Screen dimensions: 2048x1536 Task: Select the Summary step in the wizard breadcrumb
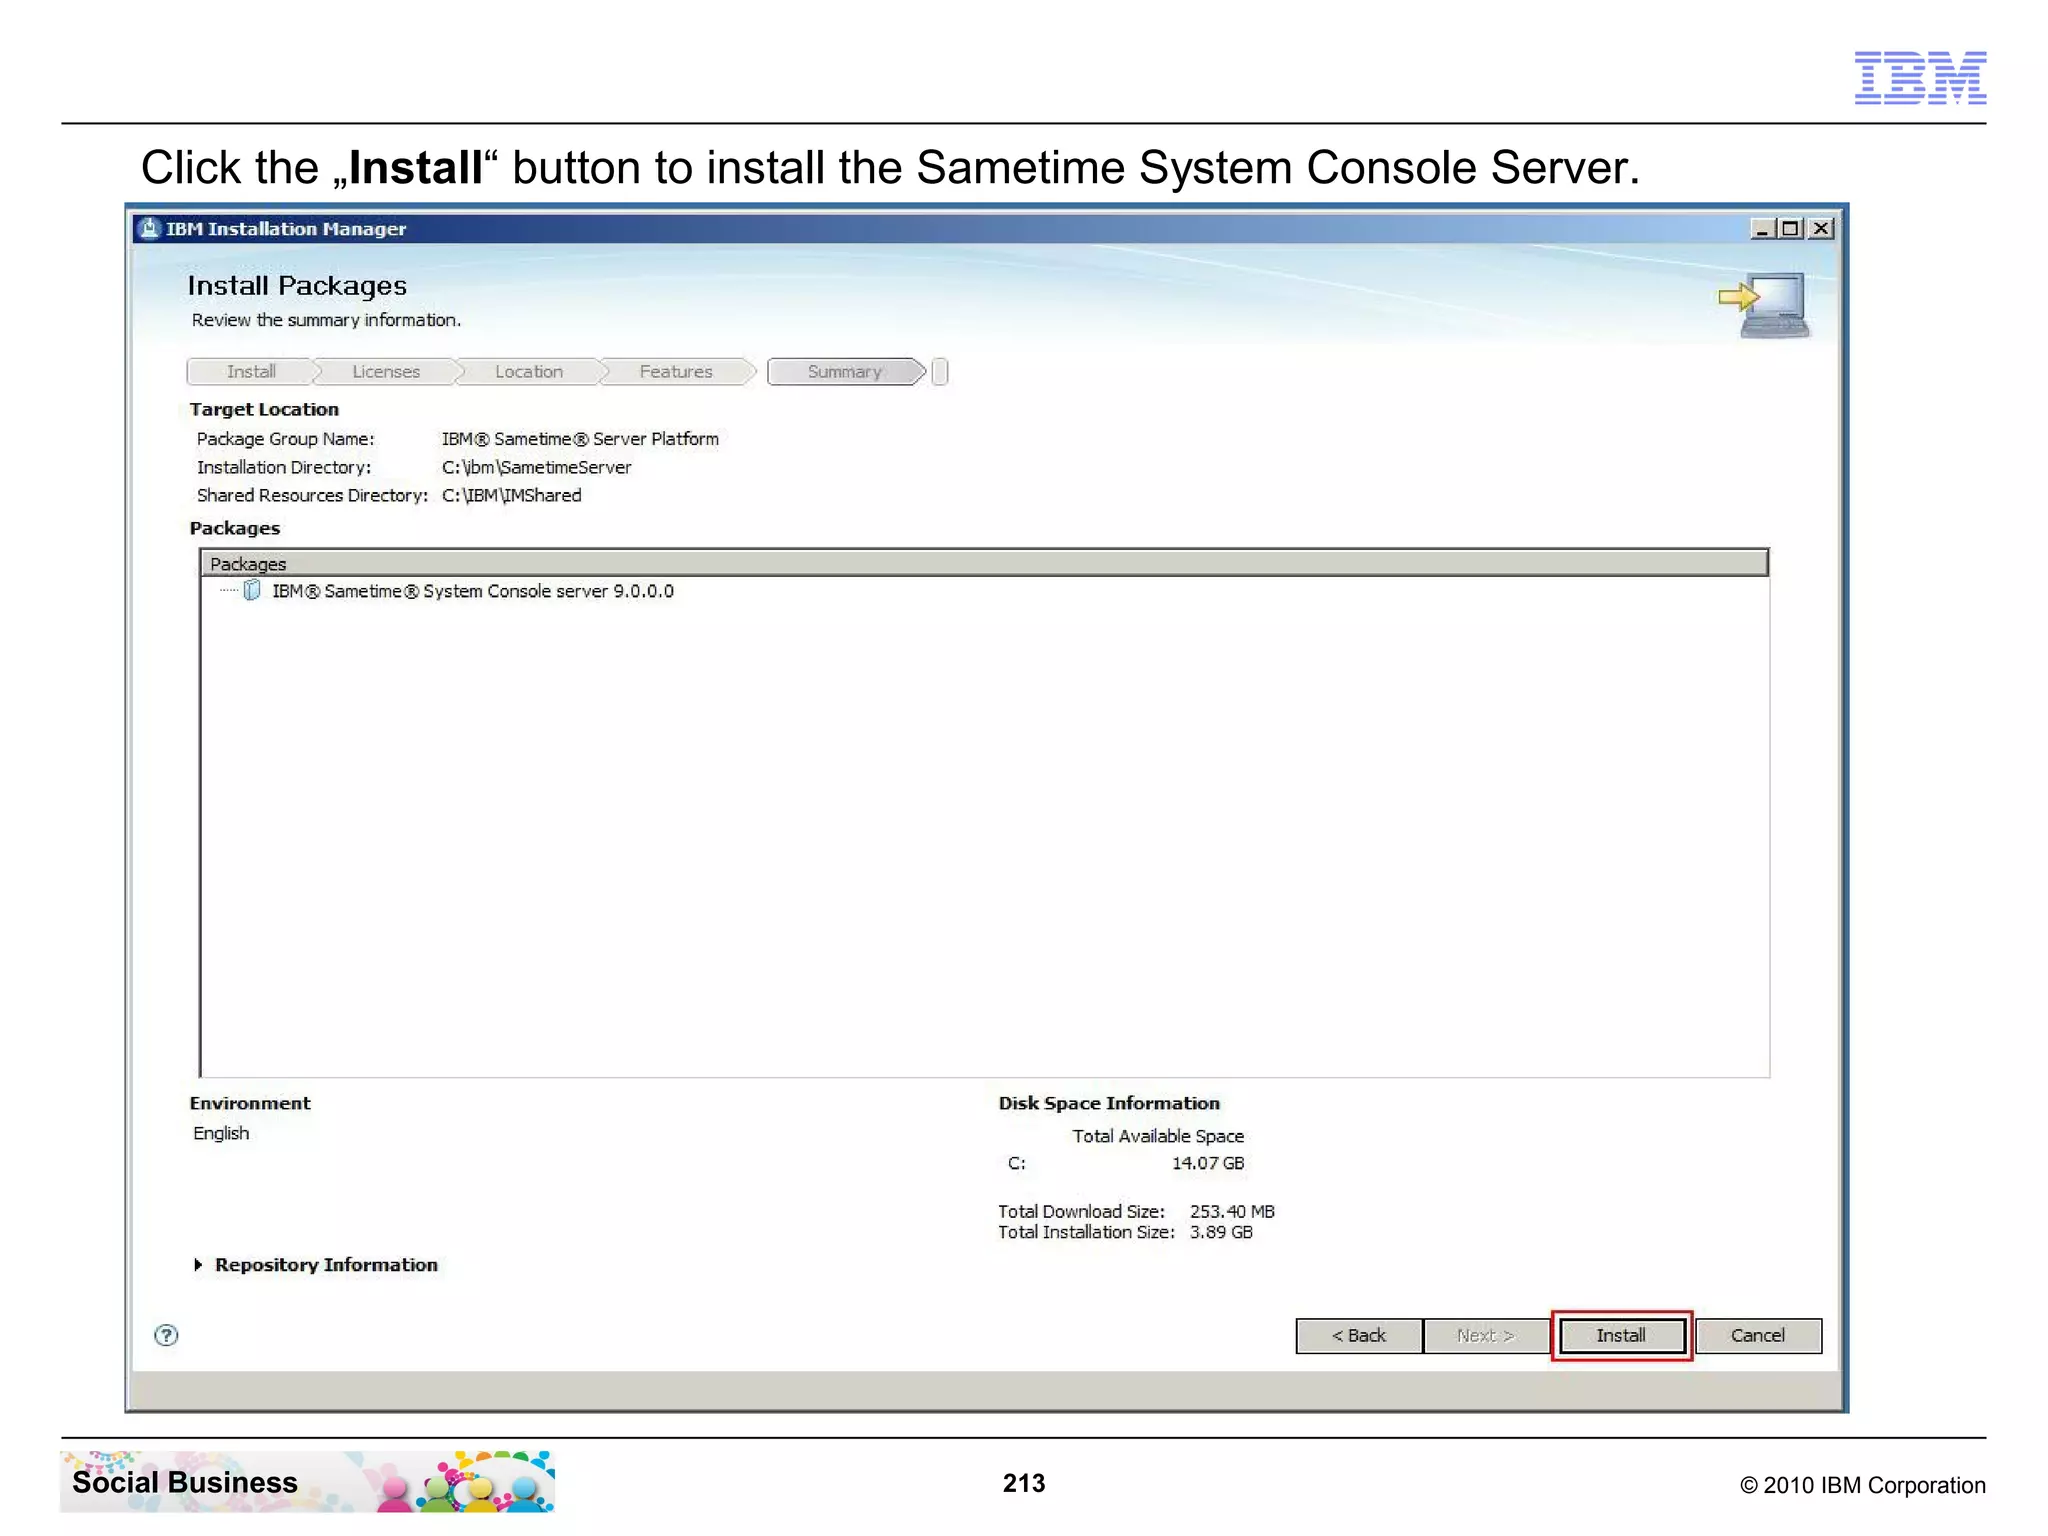[845, 372]
